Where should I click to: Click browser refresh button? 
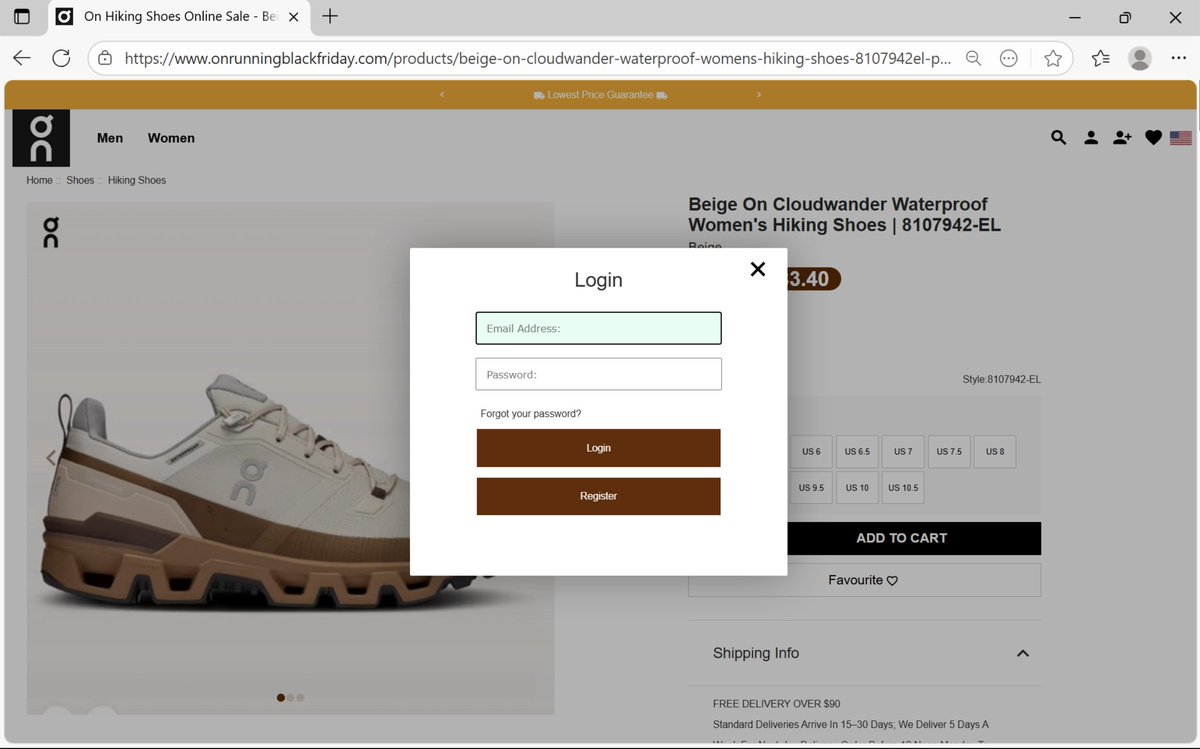point(61,58)
